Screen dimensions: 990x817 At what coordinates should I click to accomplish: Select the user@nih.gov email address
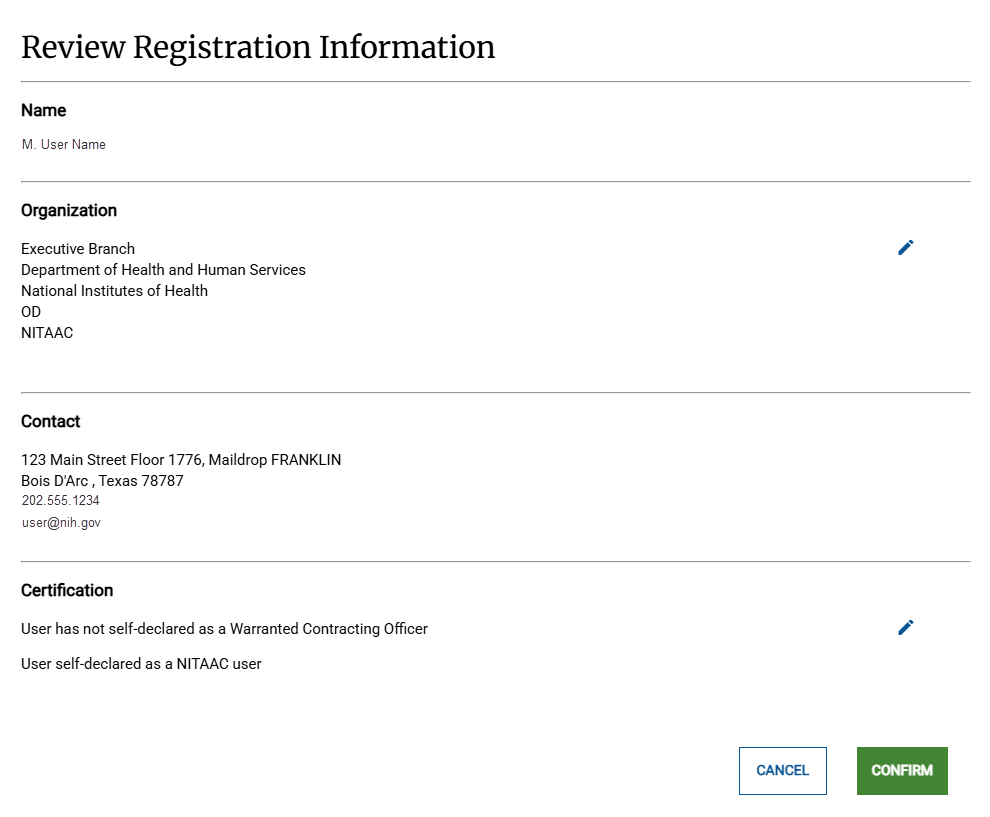(61, 522)
